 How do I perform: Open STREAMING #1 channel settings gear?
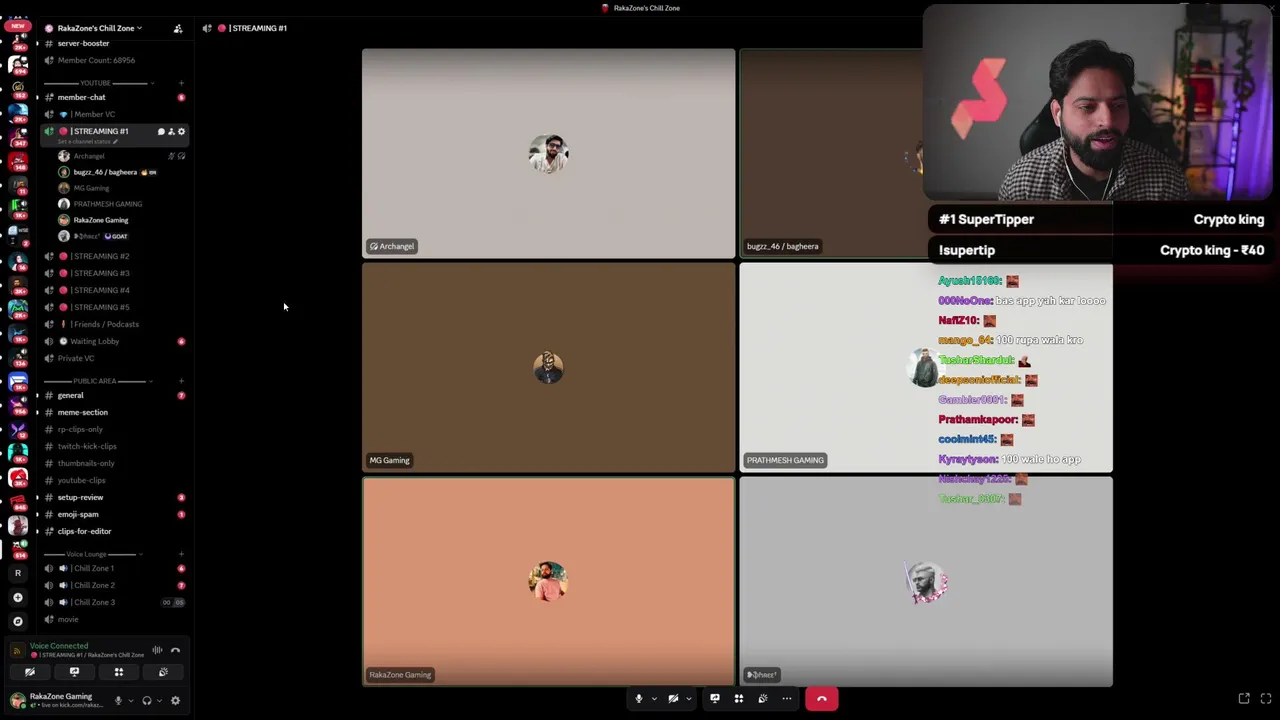[x=181, y=131]
